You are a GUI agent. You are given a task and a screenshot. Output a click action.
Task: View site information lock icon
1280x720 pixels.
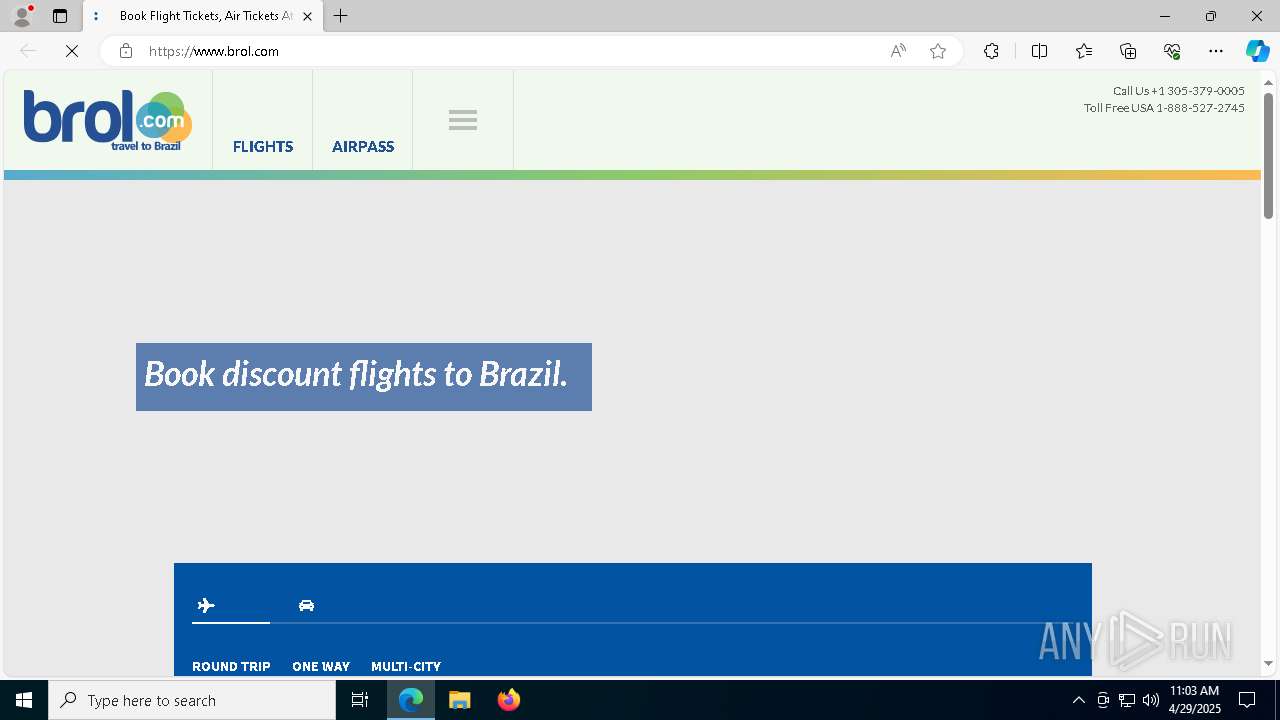(x=125, y=51)
